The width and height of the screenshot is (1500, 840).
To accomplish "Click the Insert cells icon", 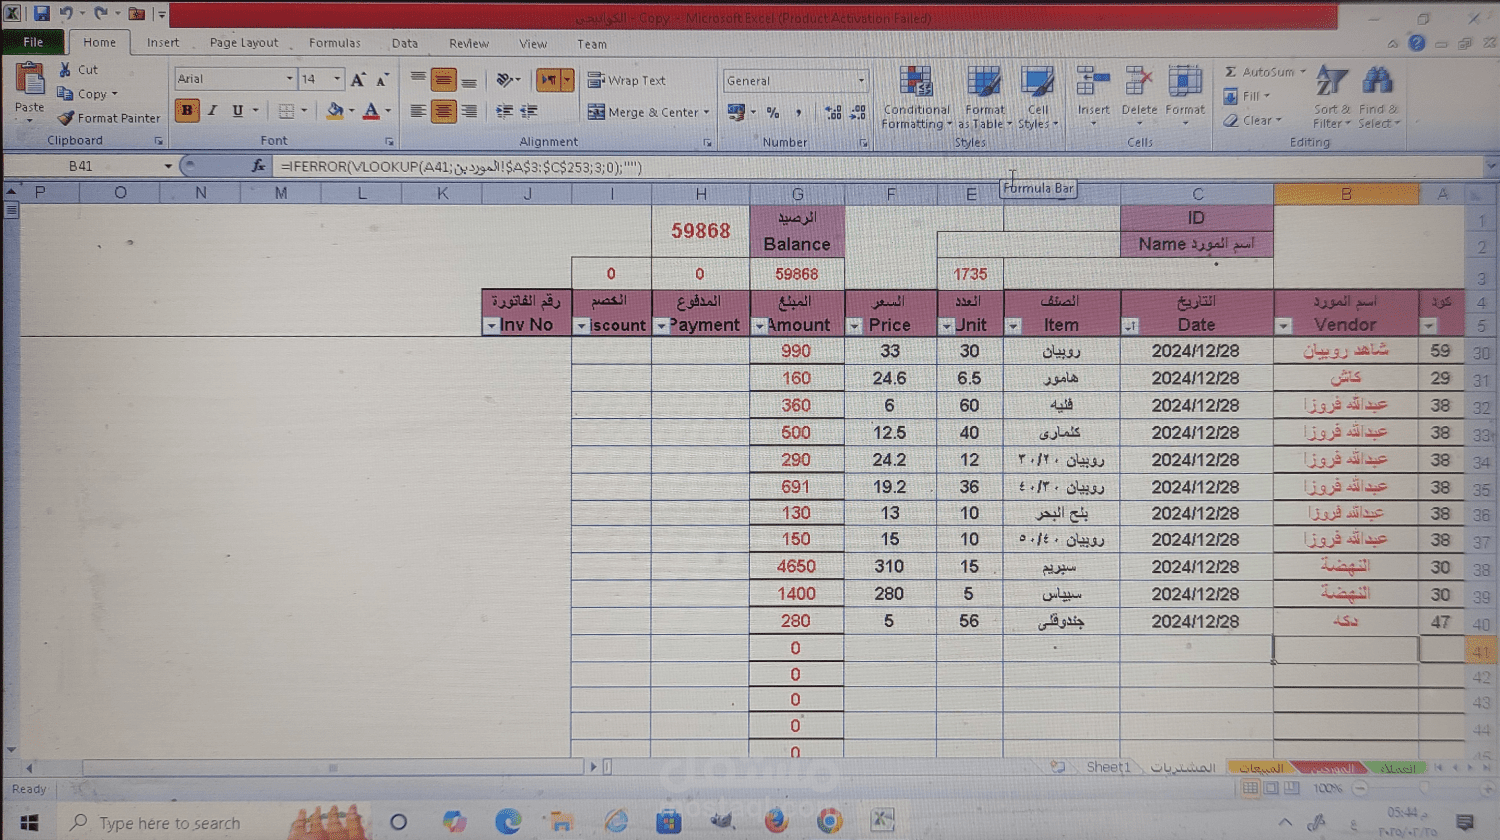I will (x=1093, y=82).
